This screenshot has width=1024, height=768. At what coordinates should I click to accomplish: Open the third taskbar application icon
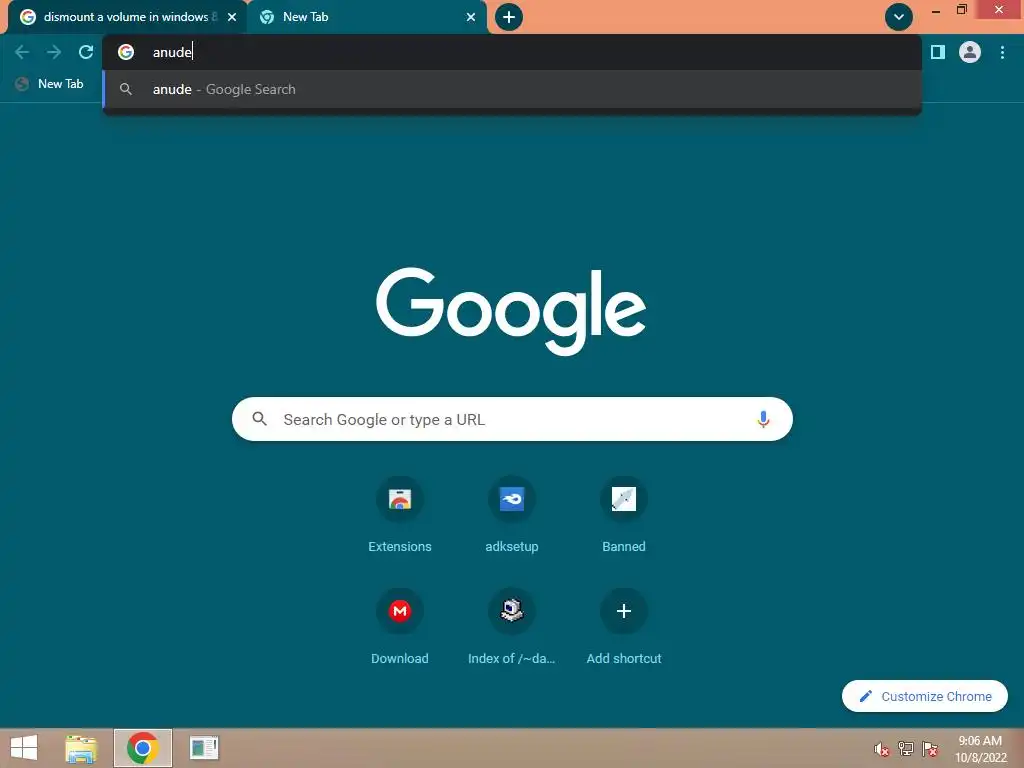(x=204, y=748)
